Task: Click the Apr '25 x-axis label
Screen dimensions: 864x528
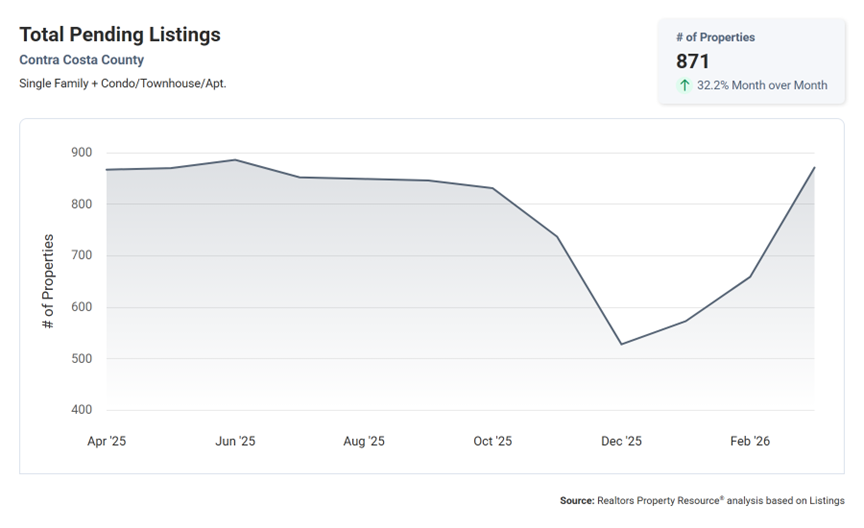Action: coord(106,441)
